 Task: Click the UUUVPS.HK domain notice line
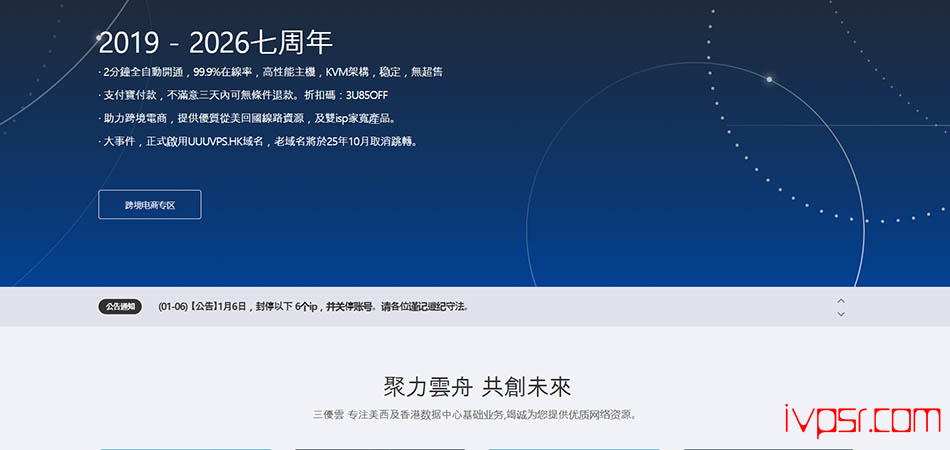(260, 141)
